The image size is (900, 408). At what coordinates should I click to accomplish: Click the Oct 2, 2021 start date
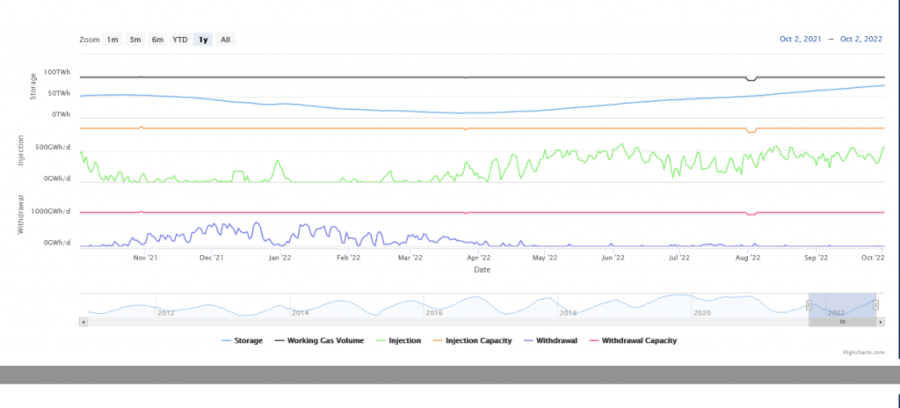coord(800,40)
